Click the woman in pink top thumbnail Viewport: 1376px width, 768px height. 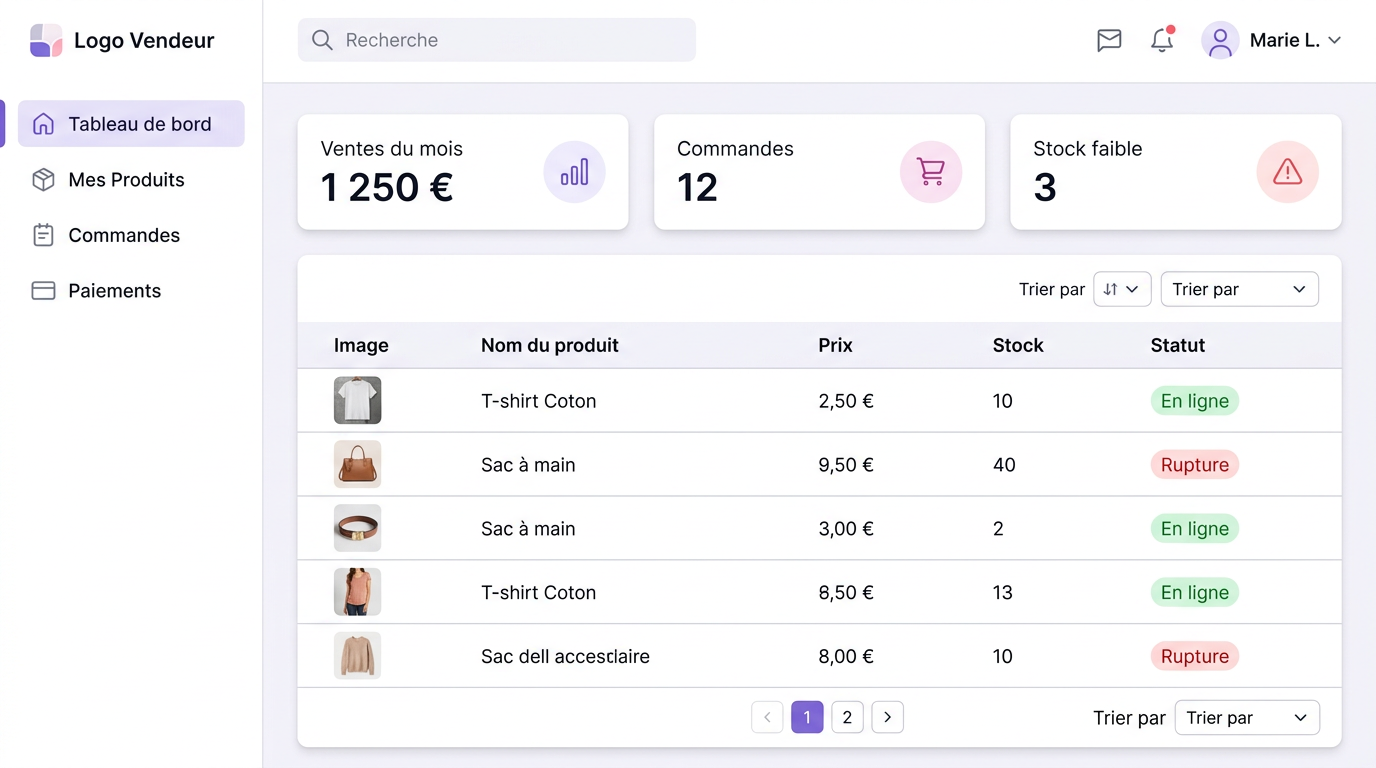pos(357,592)
